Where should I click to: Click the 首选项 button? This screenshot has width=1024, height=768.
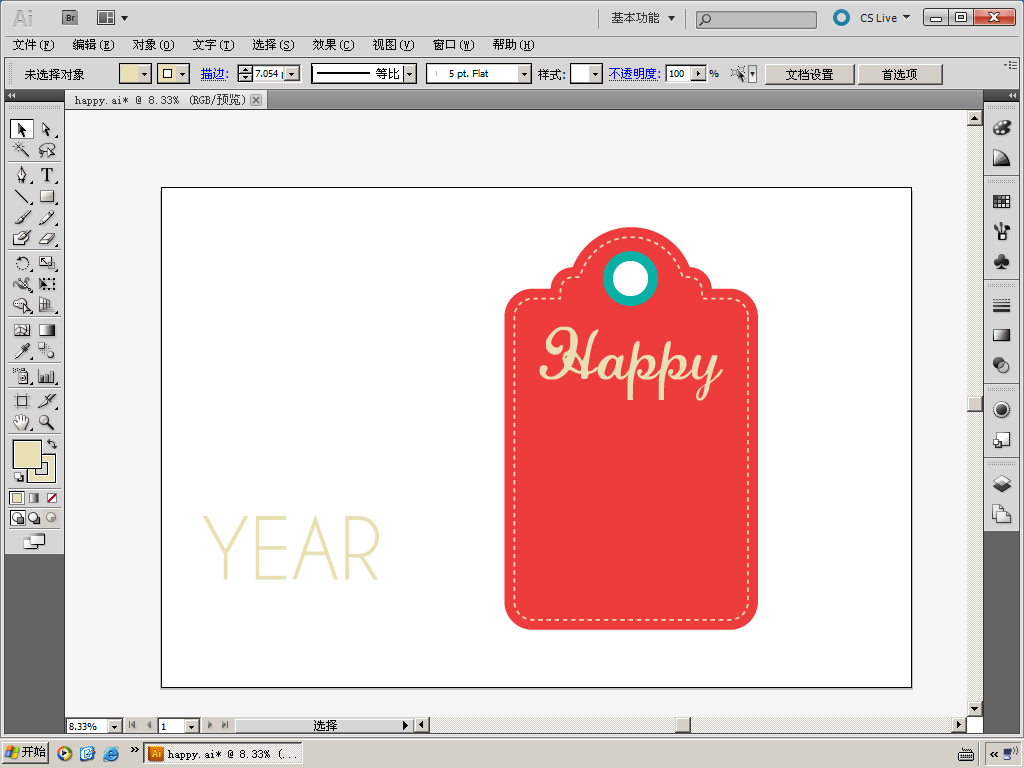[x=899, y=74]
